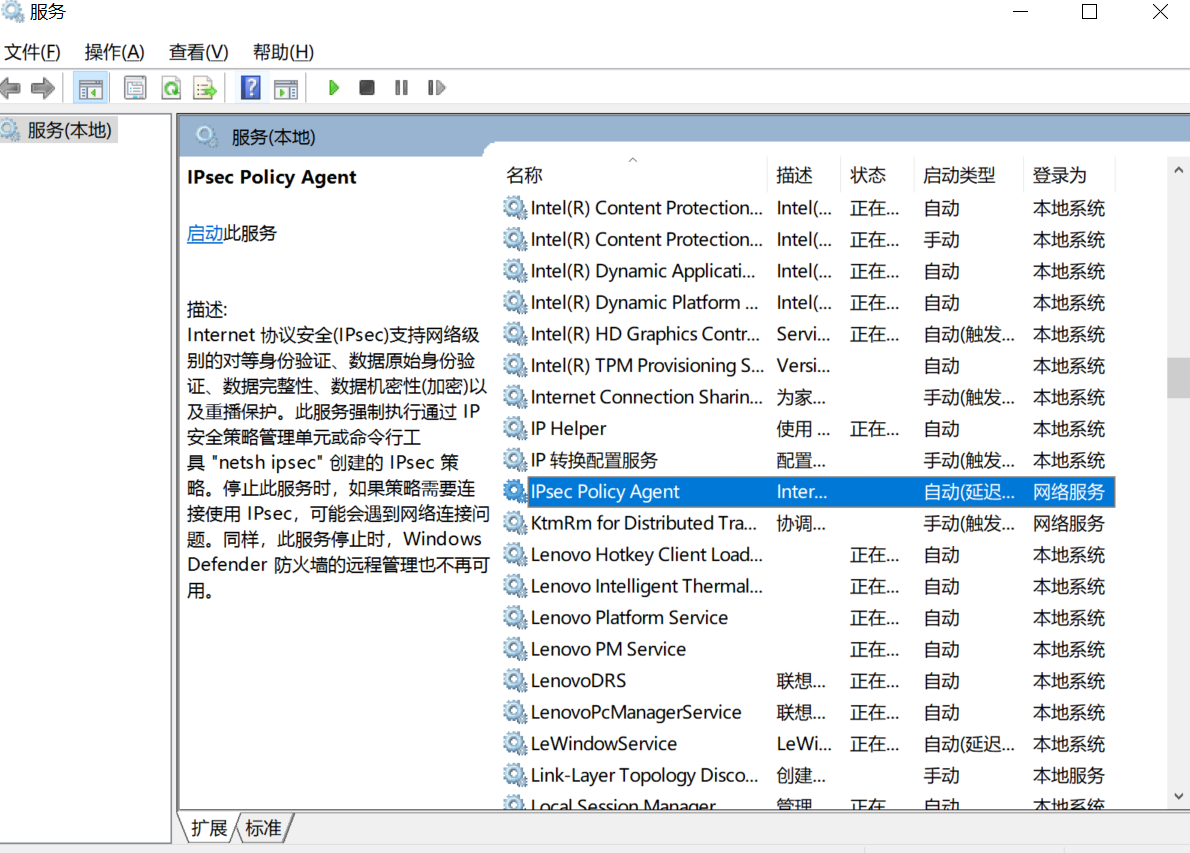Select the Intel(R) TPM Provisioning S... name
The width and height of the screenshot is (1190, 853).
point(647,366)
